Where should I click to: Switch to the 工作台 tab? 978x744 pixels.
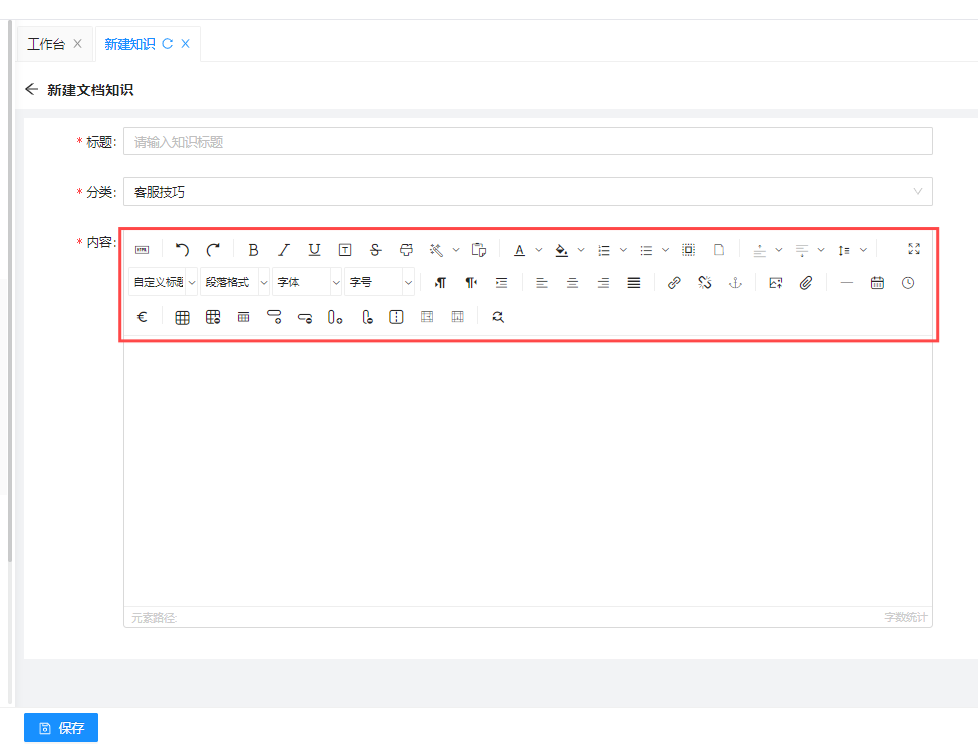pos(46,44)
